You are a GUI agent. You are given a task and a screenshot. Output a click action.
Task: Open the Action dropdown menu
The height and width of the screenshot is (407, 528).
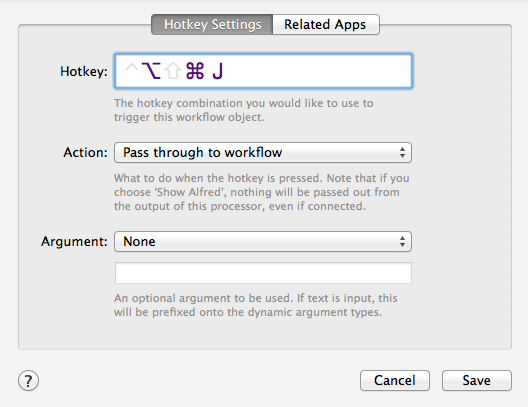(x=263, y=152)
